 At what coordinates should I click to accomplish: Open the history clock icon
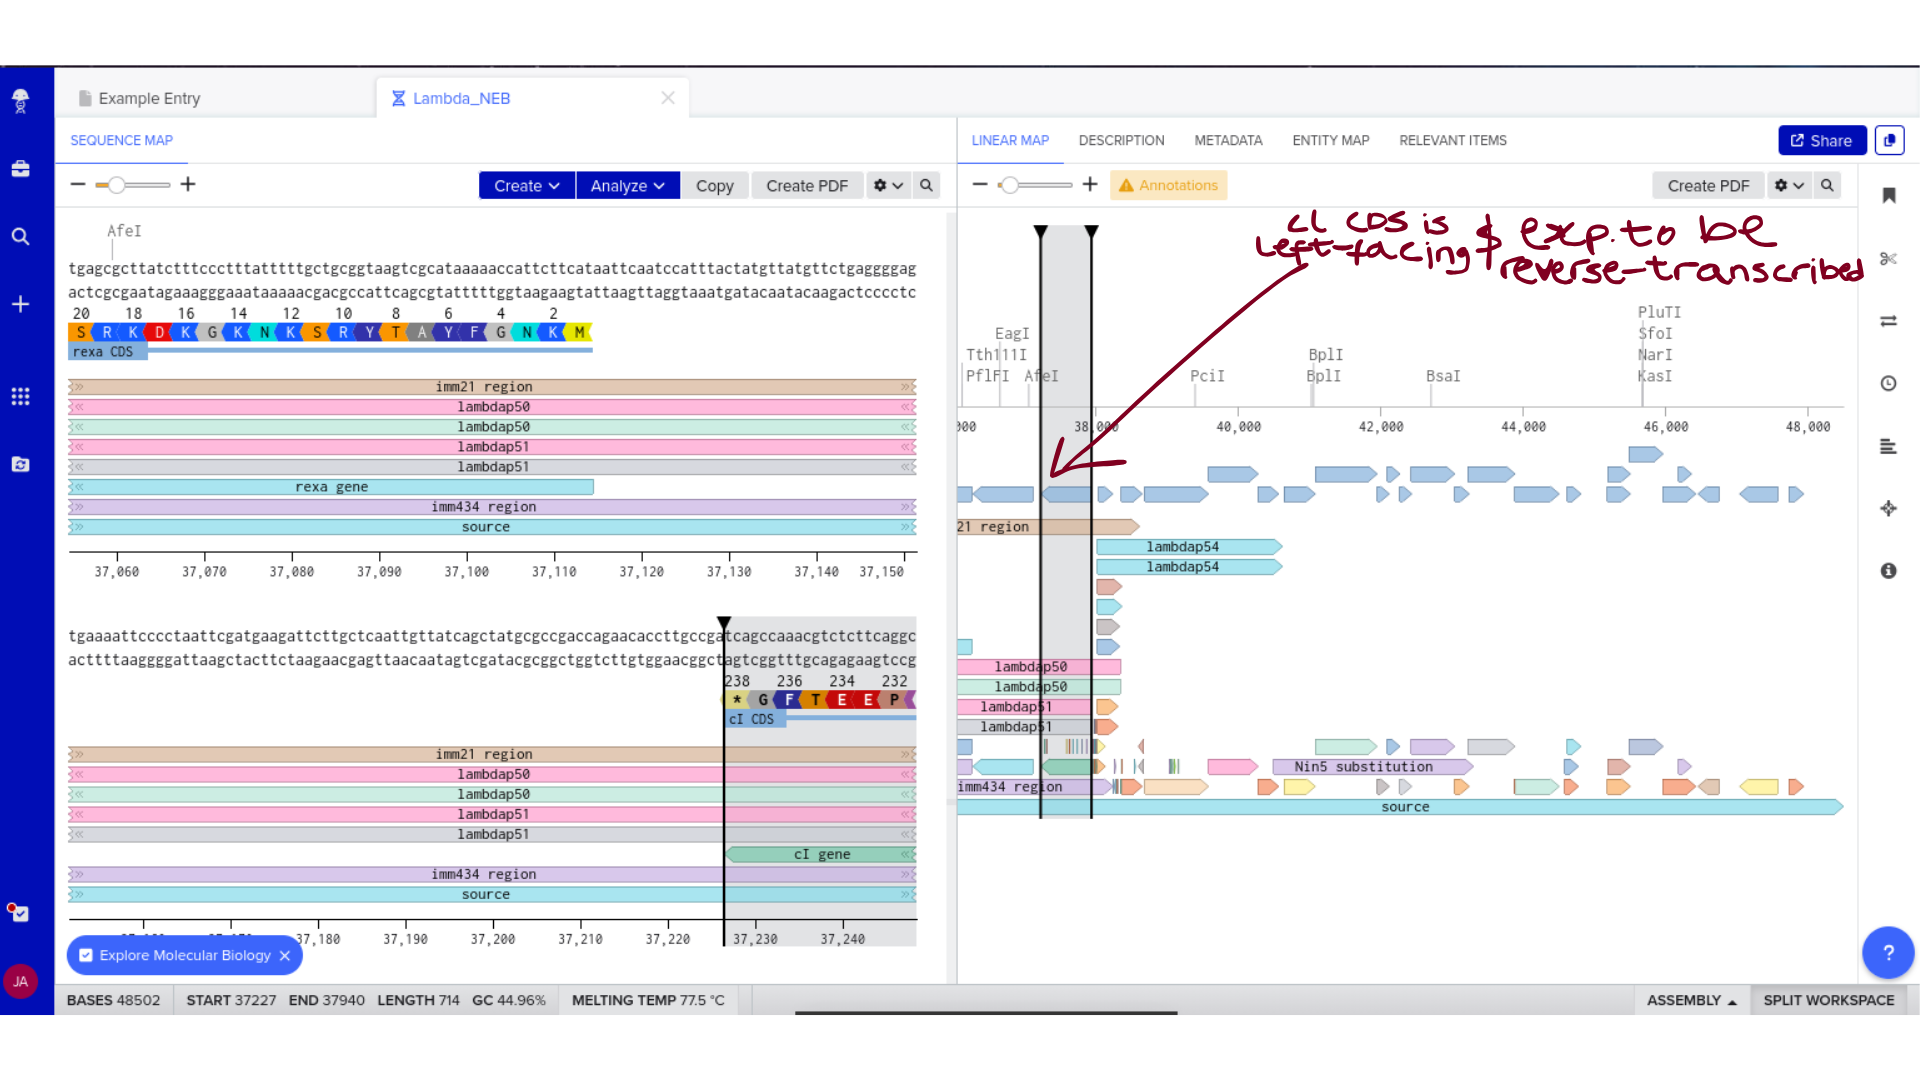1888,384
